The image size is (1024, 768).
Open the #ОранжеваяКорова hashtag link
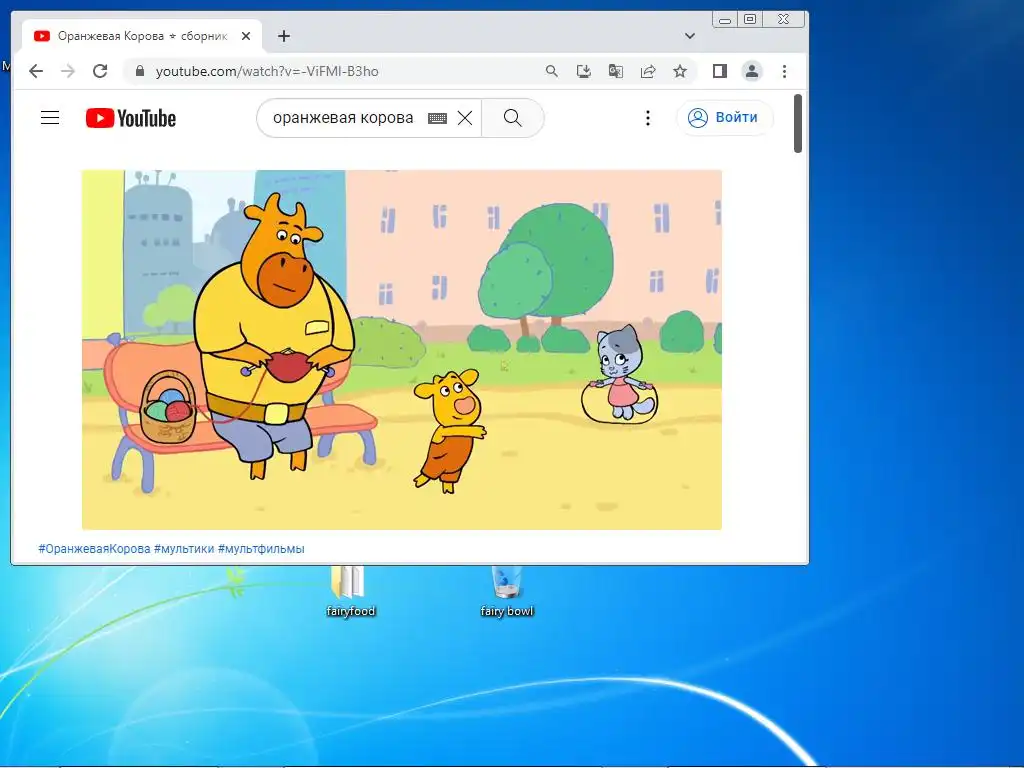click(94, 549)
